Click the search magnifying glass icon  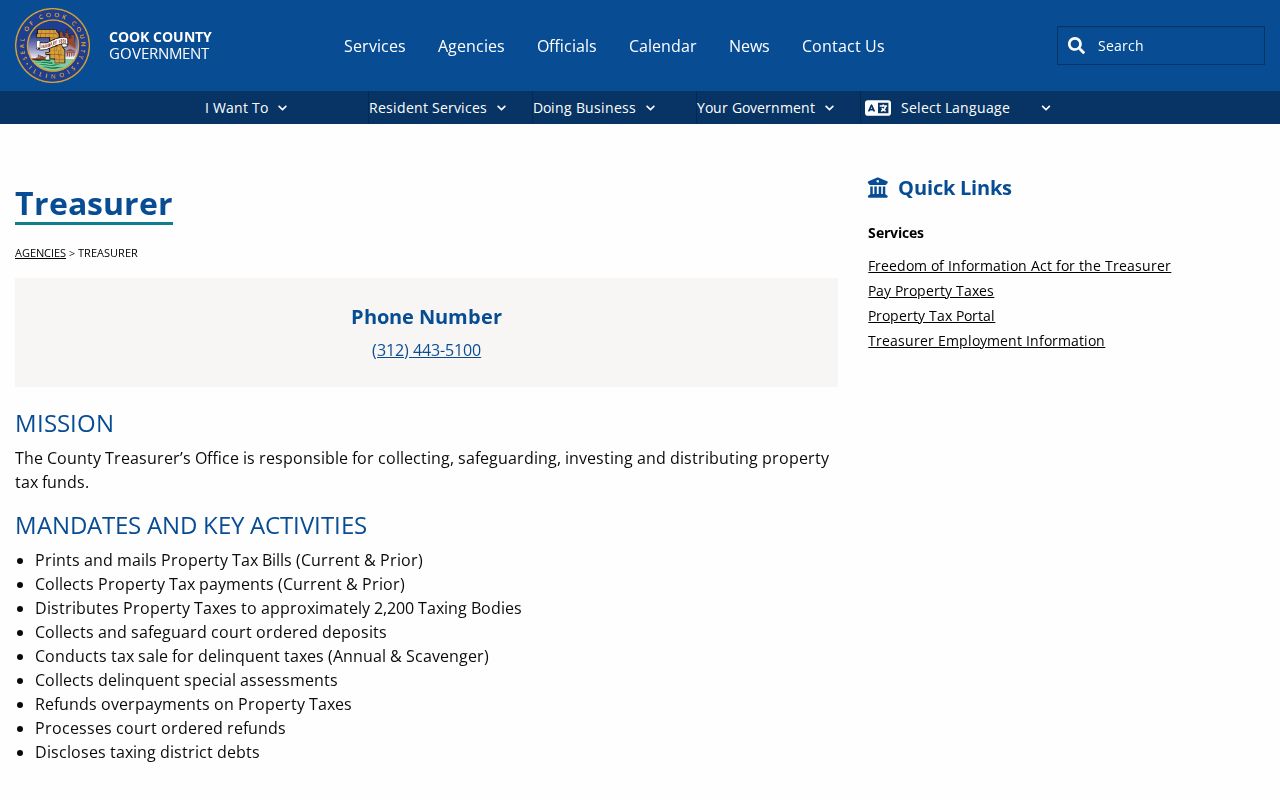point(1076,45)
